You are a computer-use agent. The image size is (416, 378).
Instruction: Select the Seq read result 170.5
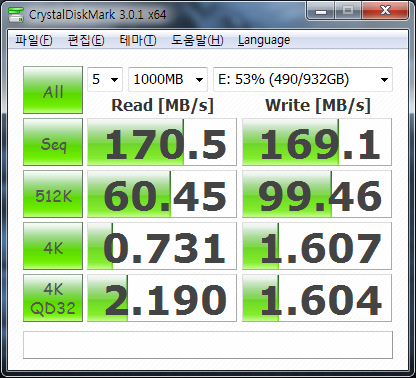[x=162, y=142]
